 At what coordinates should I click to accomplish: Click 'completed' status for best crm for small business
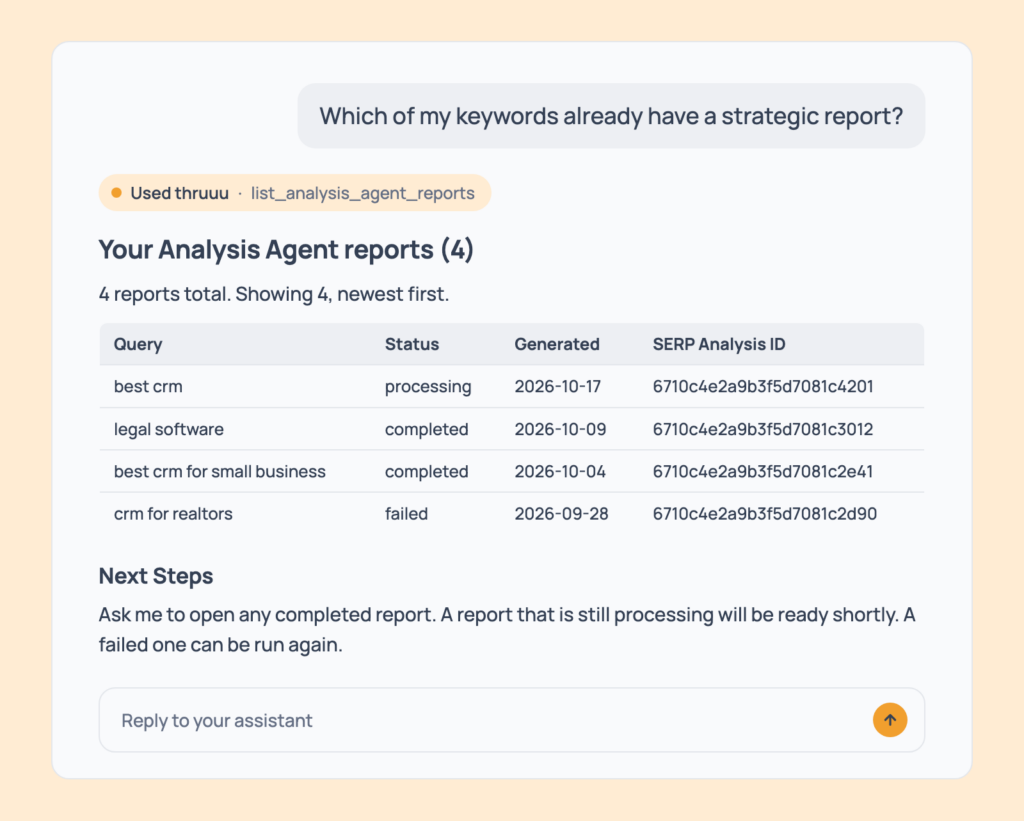point(426,472)
